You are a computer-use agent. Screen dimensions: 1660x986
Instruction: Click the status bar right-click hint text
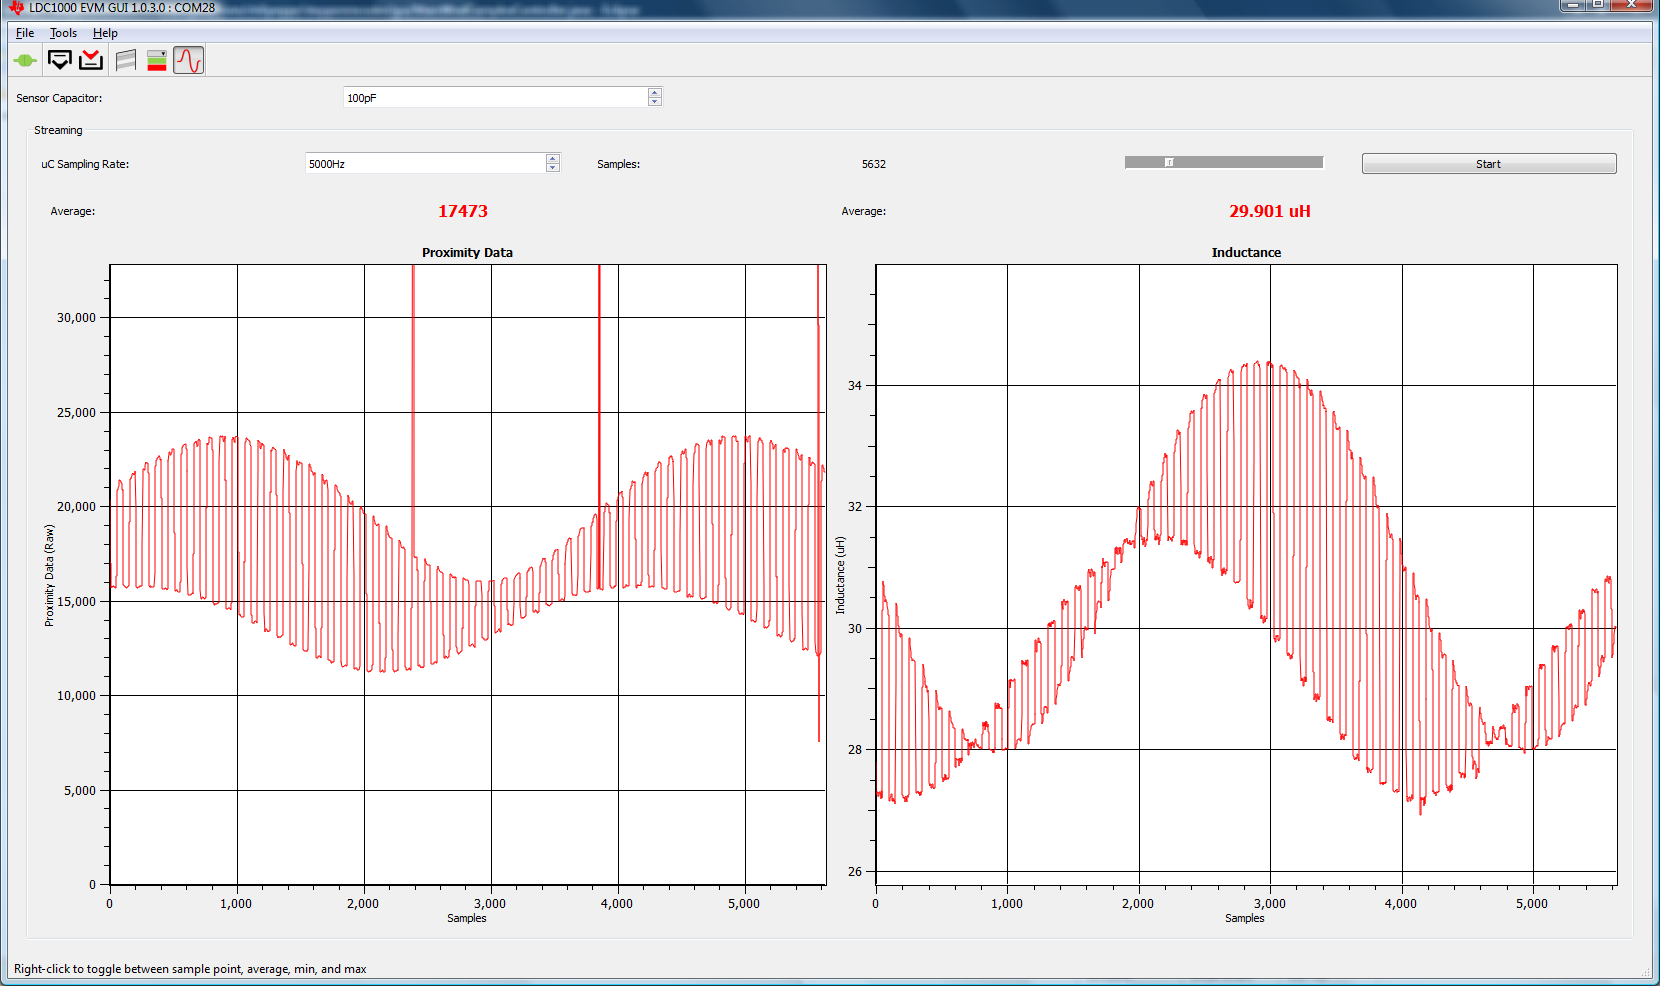[x=190, y=969]
